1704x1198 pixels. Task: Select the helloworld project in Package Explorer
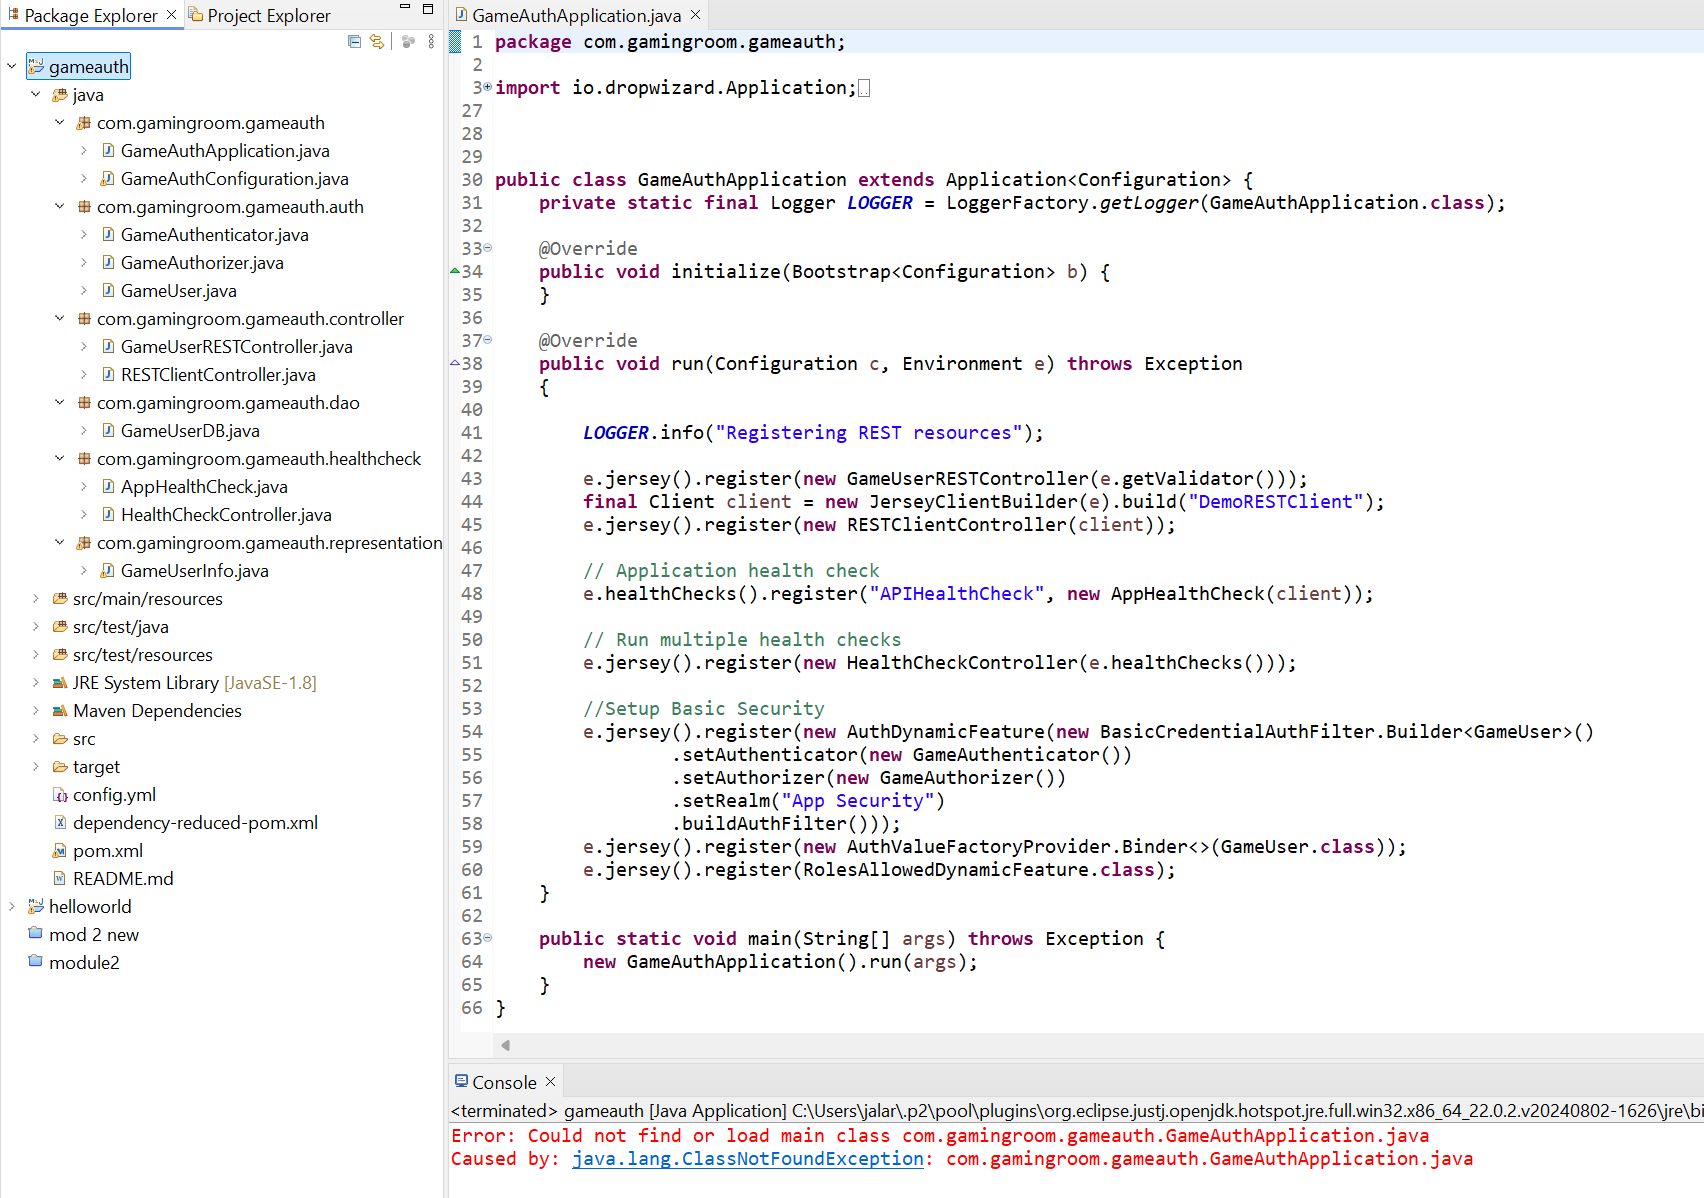pos(91,906)
